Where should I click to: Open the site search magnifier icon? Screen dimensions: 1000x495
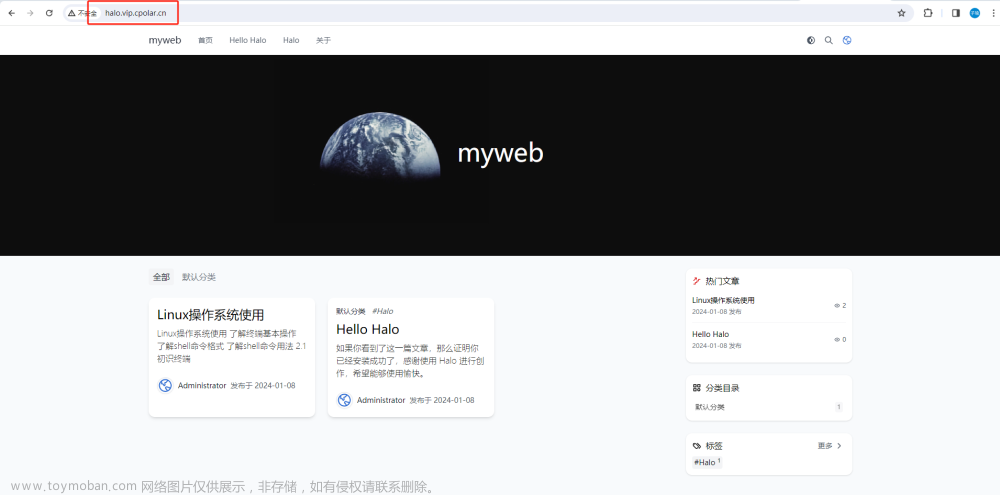(828, 40)
